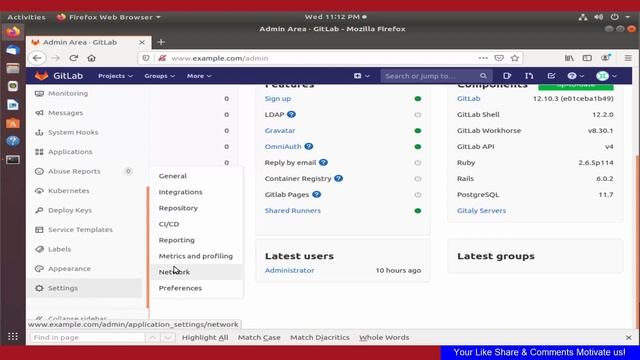
Task: Toggle Match Case in find bar
Action: pos(259,338)
